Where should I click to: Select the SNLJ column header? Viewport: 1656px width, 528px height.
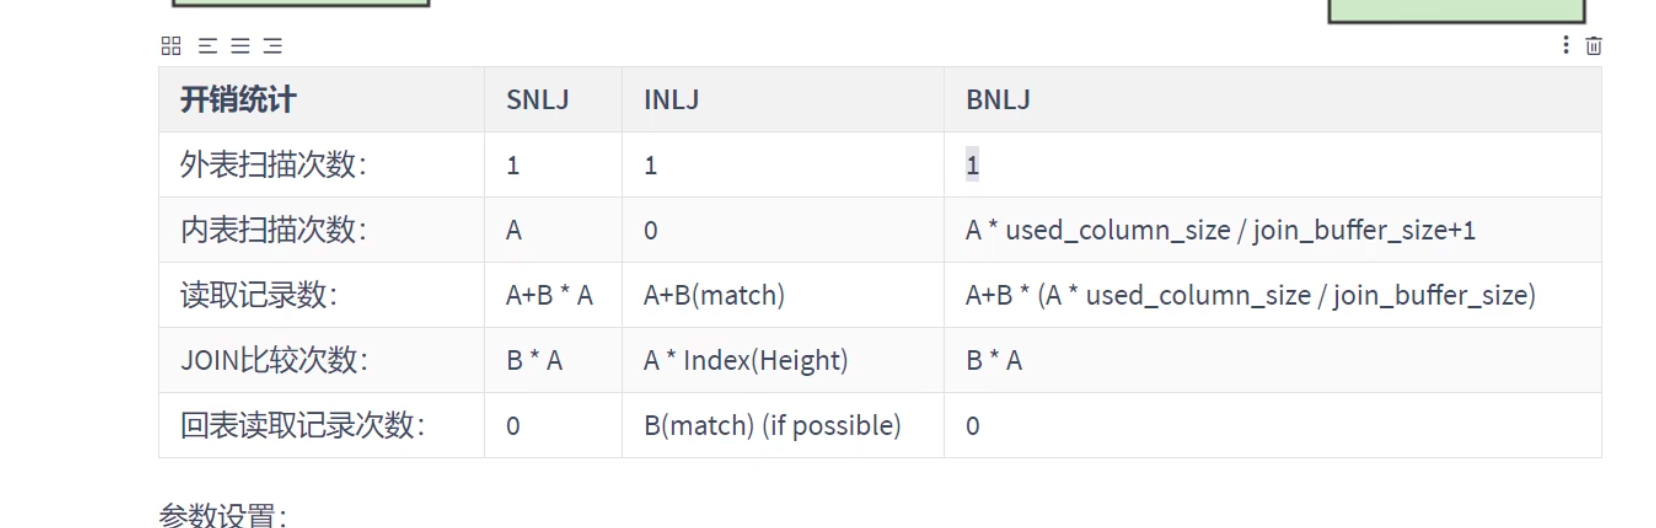(537, 100)
